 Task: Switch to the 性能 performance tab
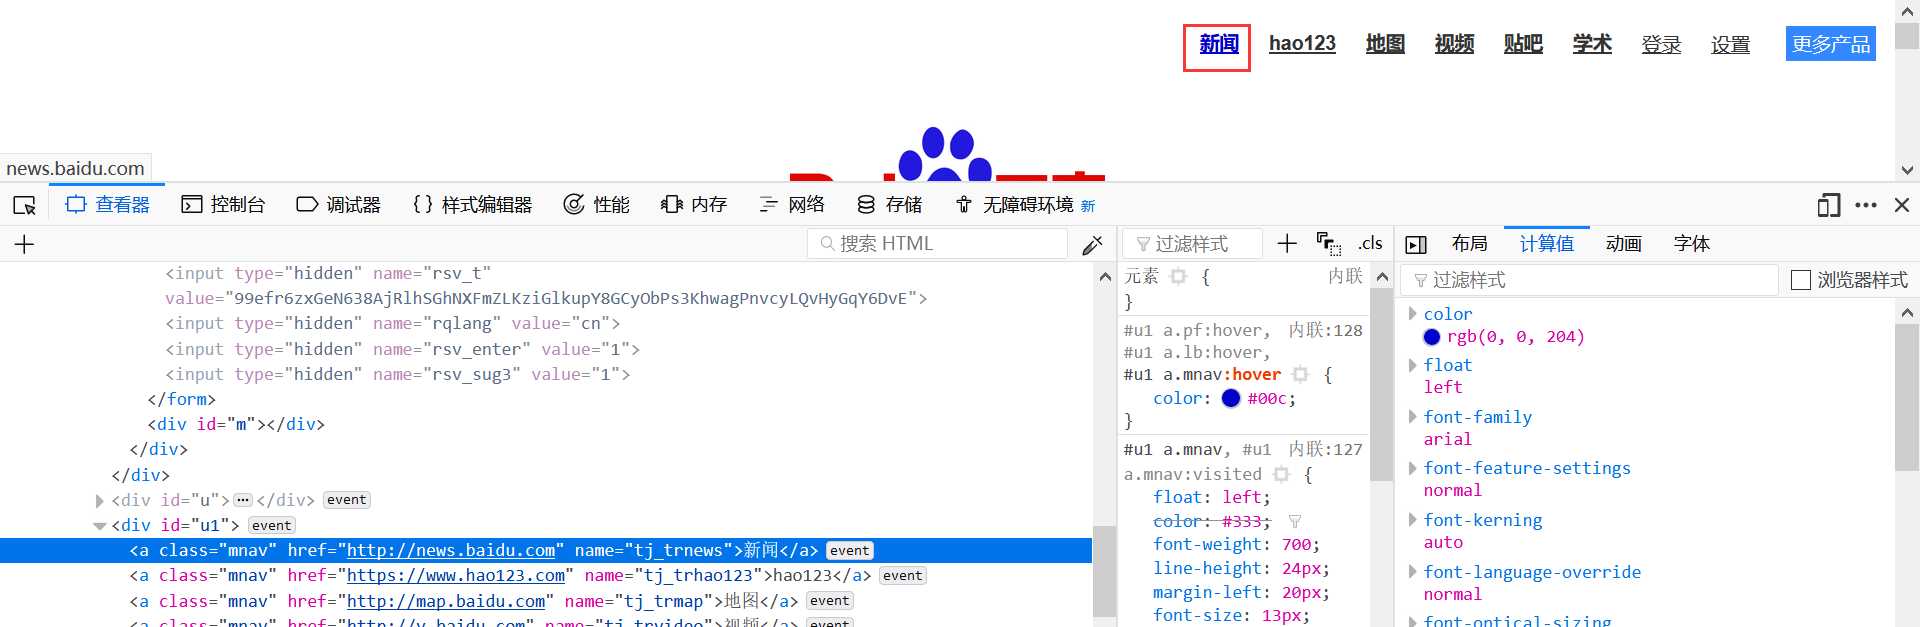point(597,205)
